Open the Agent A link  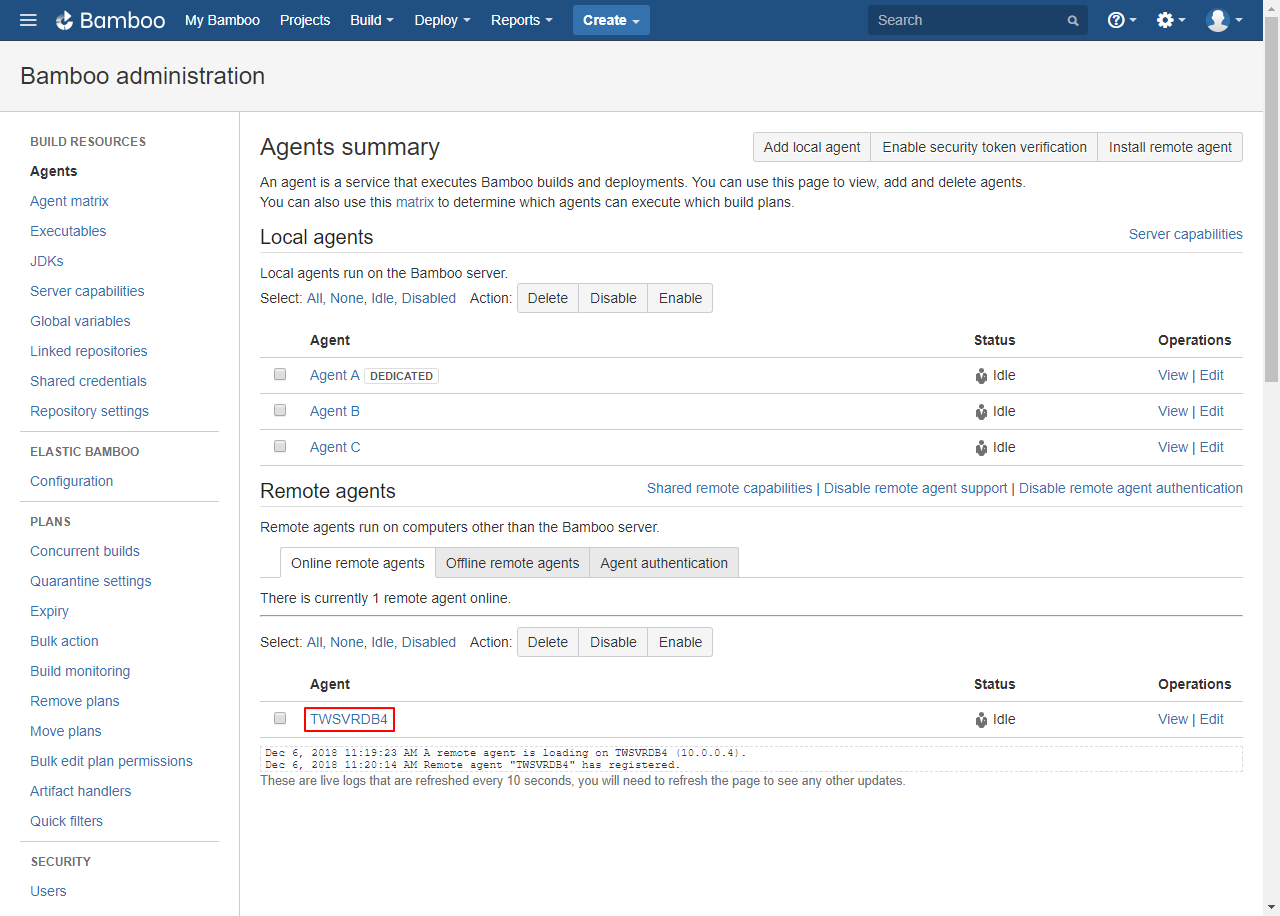pos(335,375)
